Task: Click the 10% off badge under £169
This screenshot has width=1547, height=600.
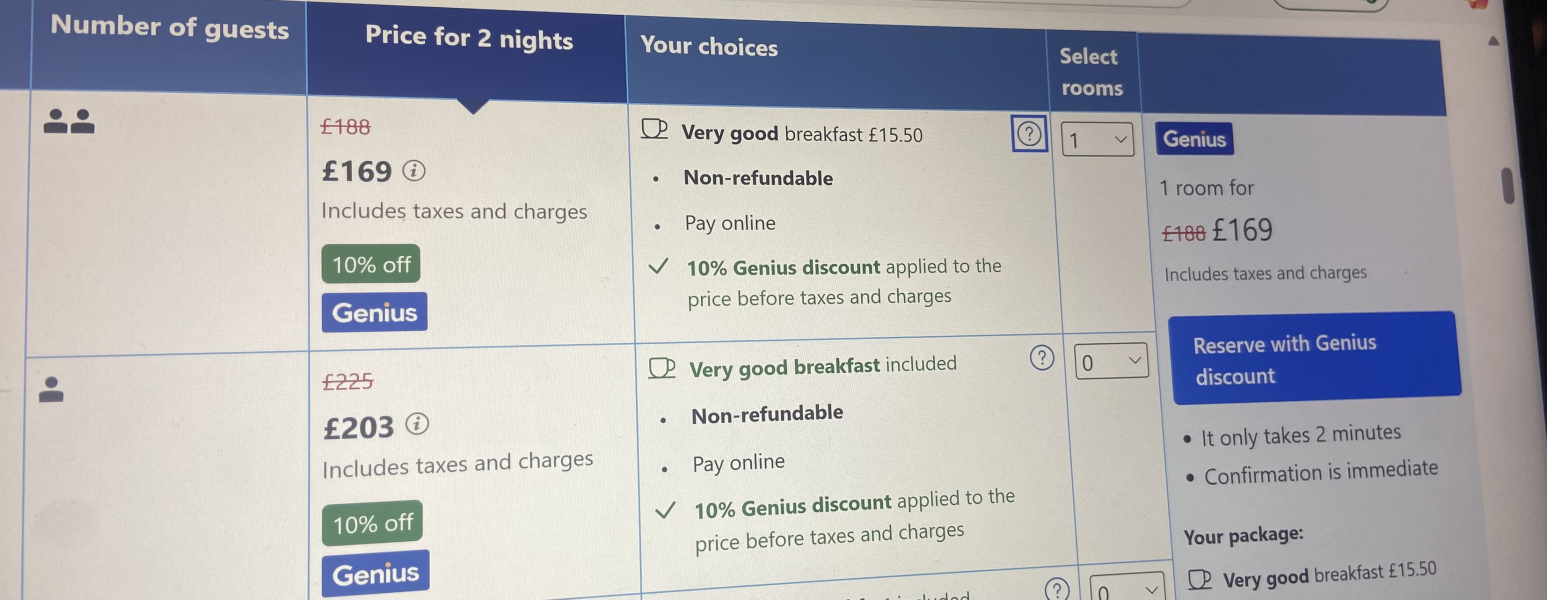Action: pos(370,264)
